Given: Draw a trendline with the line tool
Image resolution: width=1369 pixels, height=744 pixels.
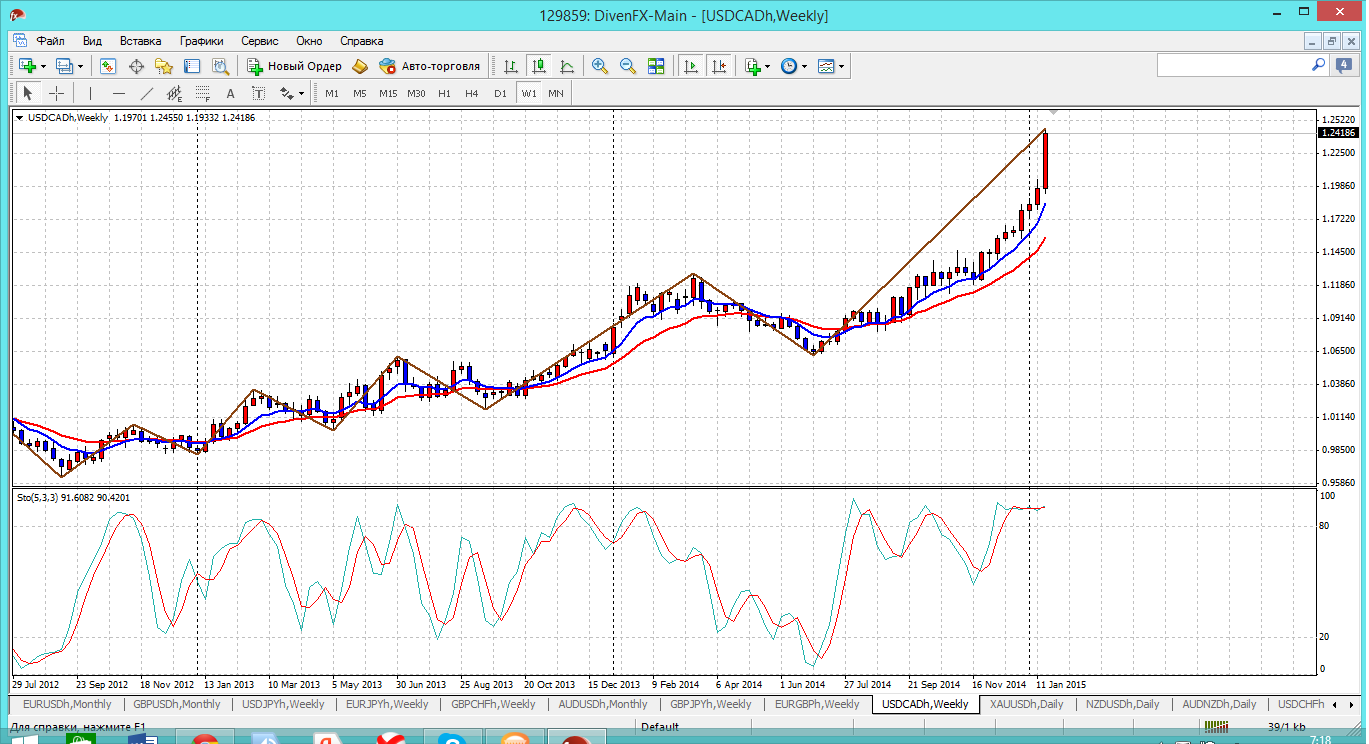Looking at the screenshot, I should tap(147, 93).
